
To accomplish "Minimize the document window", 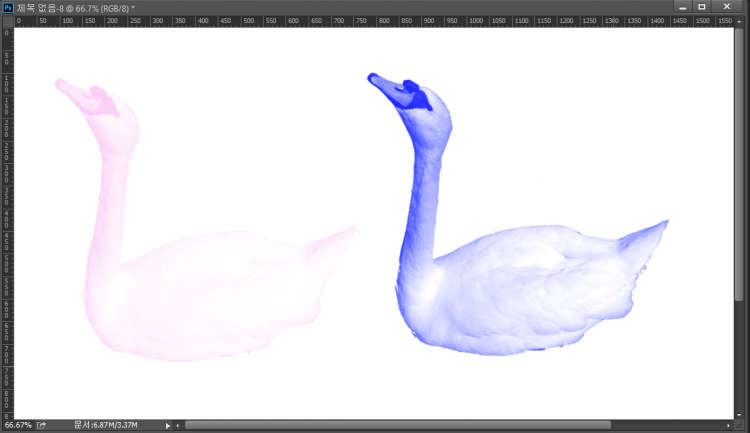I will click(681, 7).
